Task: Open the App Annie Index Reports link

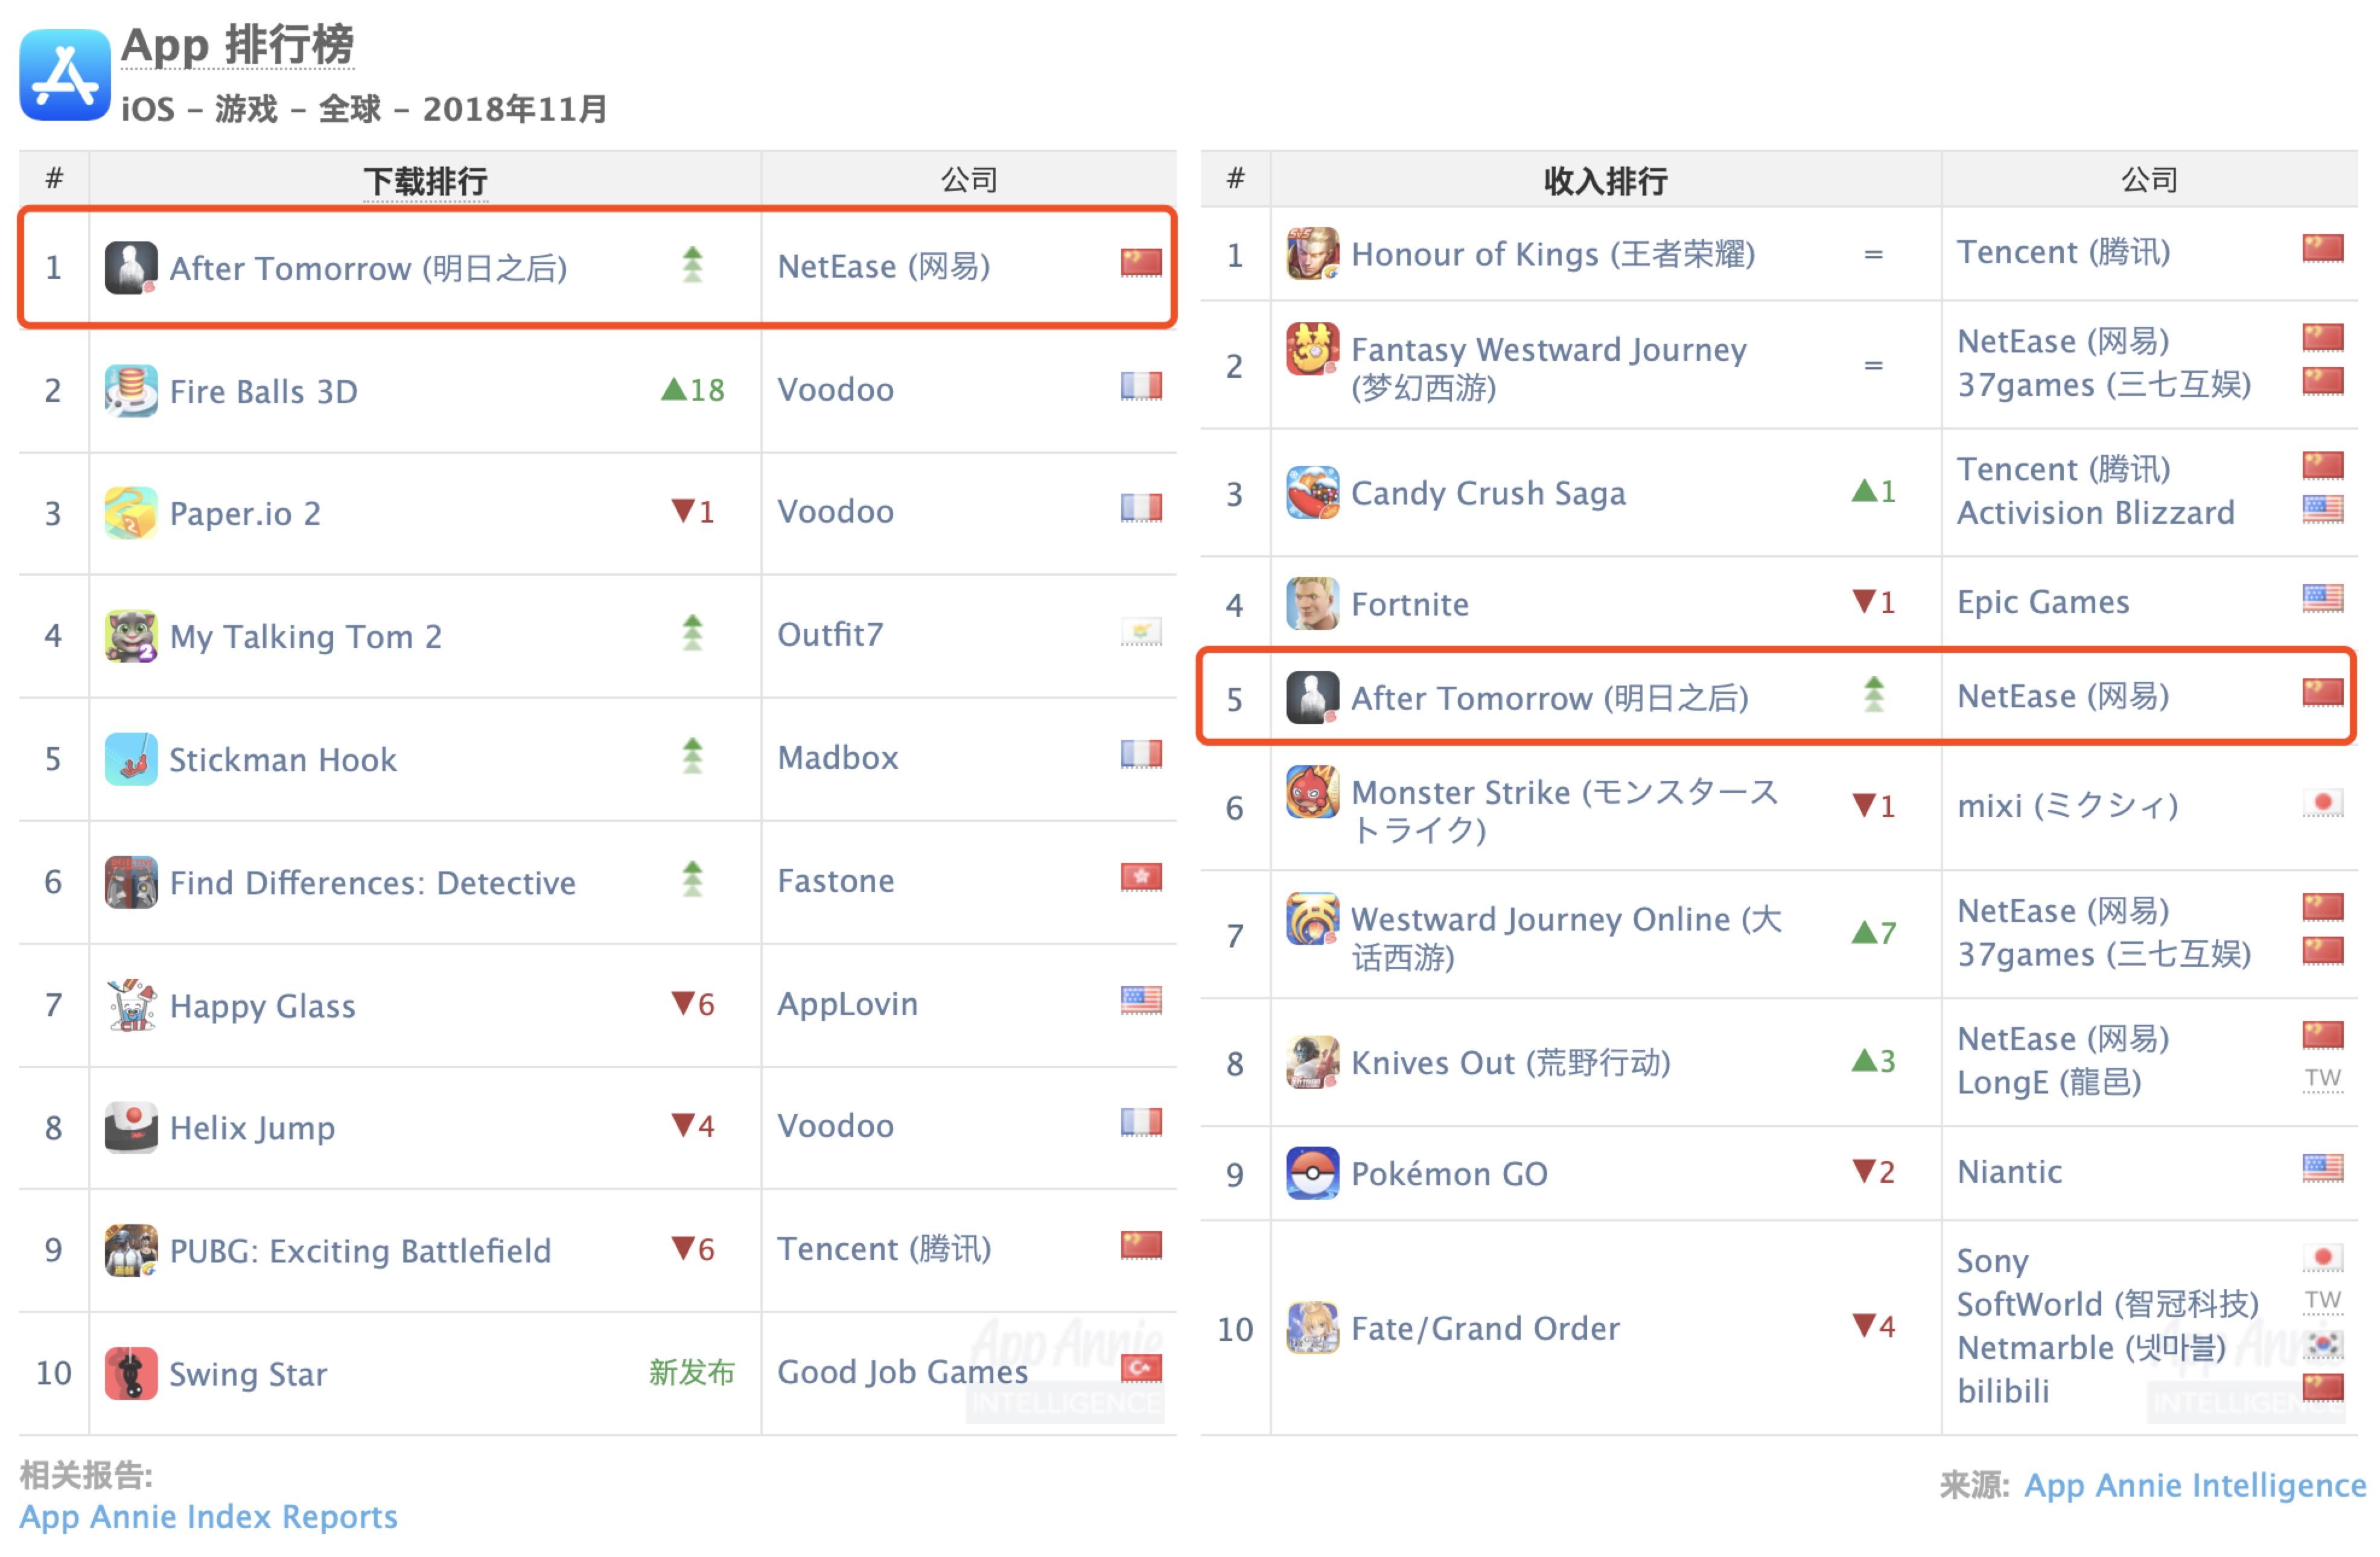Action: 209,1518
